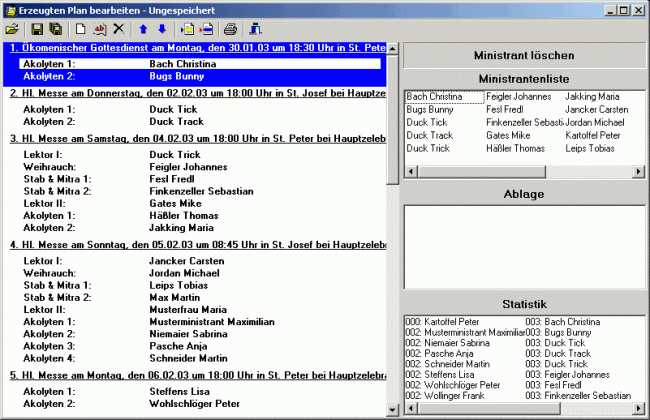The width and height of the screenshot is (650, 420).
Task: Click the plan list vertical scrollbar thumb
Action: [392, 119]
